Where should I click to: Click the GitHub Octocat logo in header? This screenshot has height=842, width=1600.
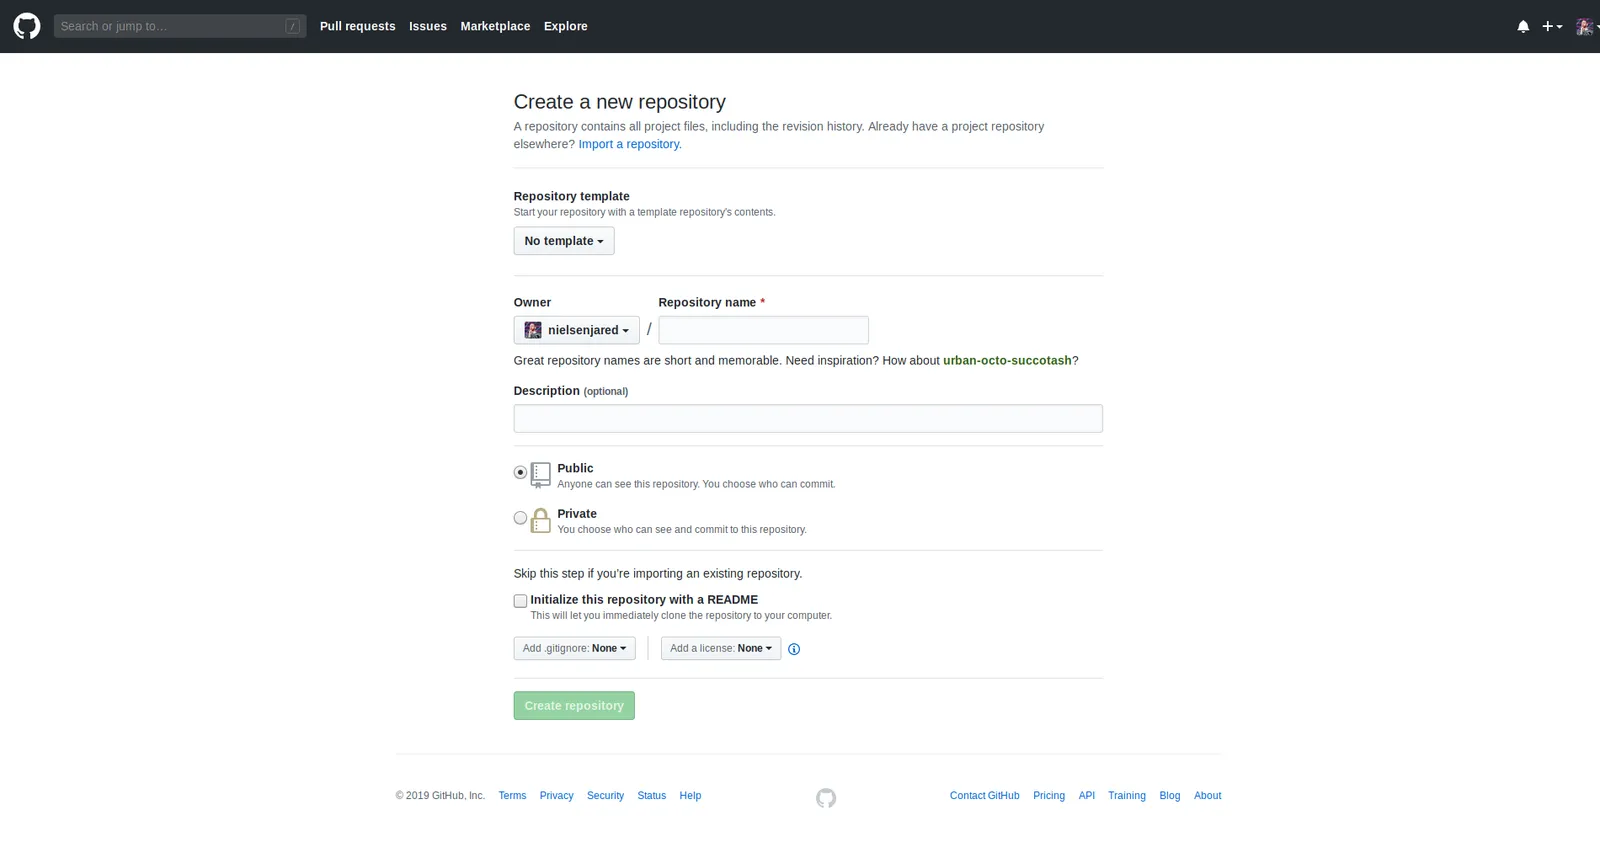click(x=27, y=26)
